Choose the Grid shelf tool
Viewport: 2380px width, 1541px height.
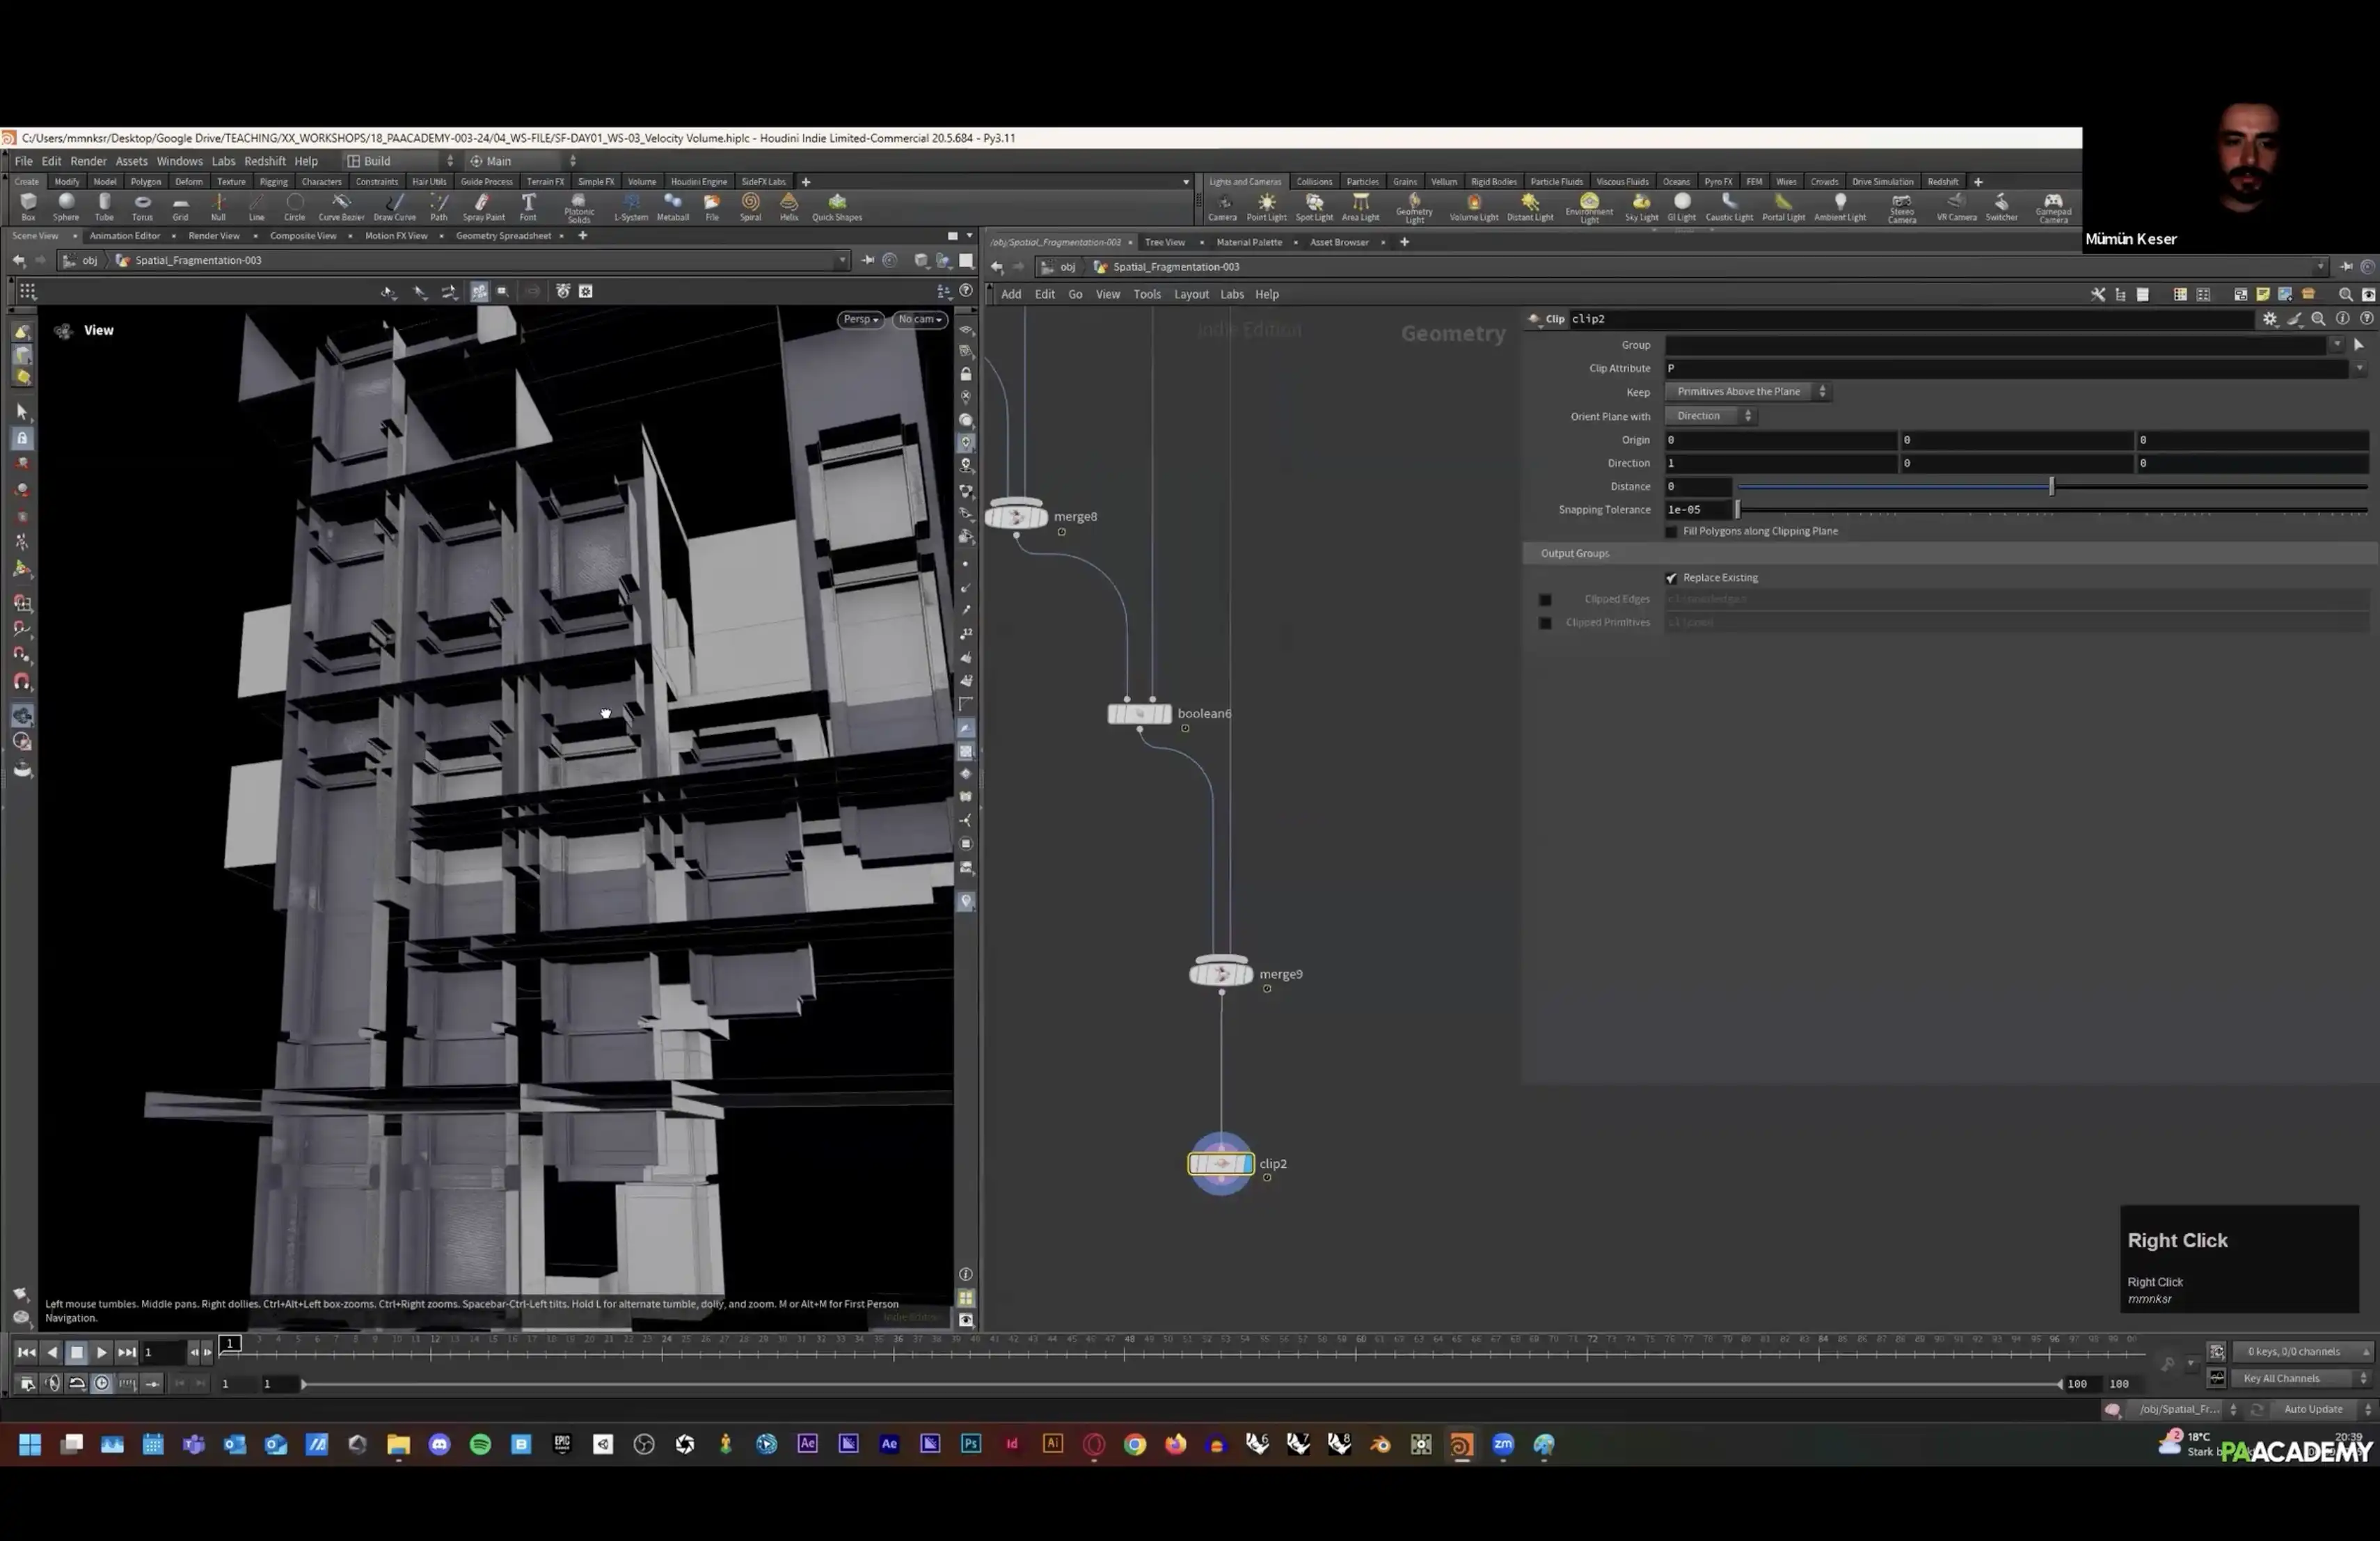click(180, 206)
